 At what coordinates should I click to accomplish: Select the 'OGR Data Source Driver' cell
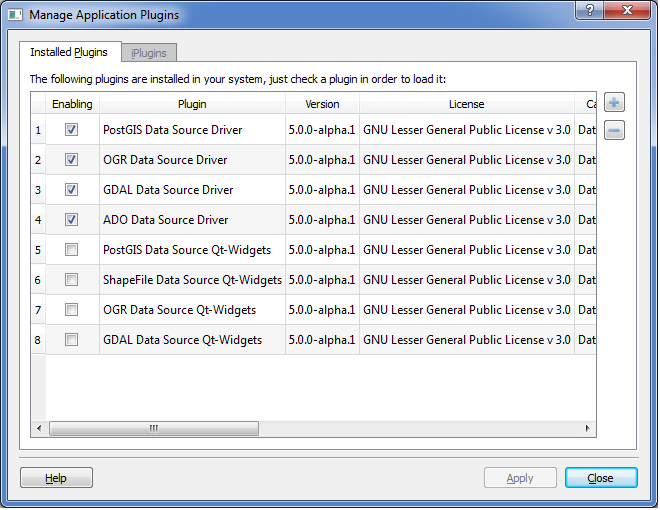193,160
